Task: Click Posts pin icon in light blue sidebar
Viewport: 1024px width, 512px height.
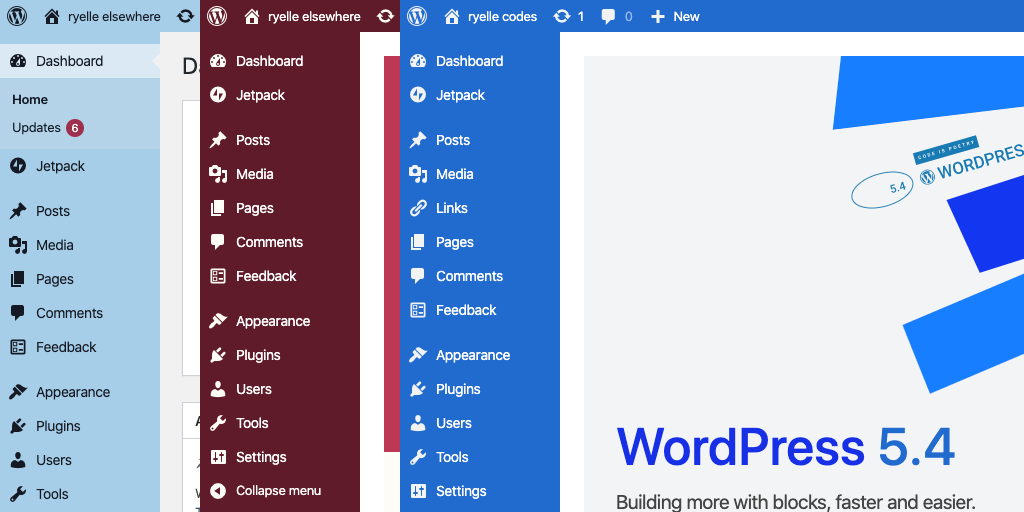Action: (18, 211)
